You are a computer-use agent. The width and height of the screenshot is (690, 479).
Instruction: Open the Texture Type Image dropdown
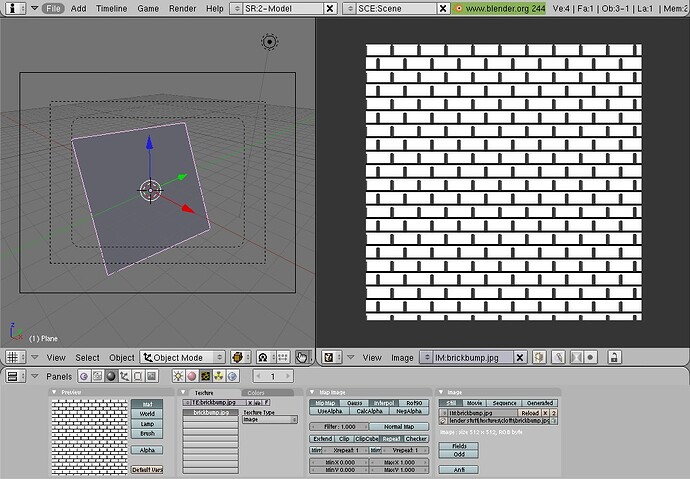[270, 420]
